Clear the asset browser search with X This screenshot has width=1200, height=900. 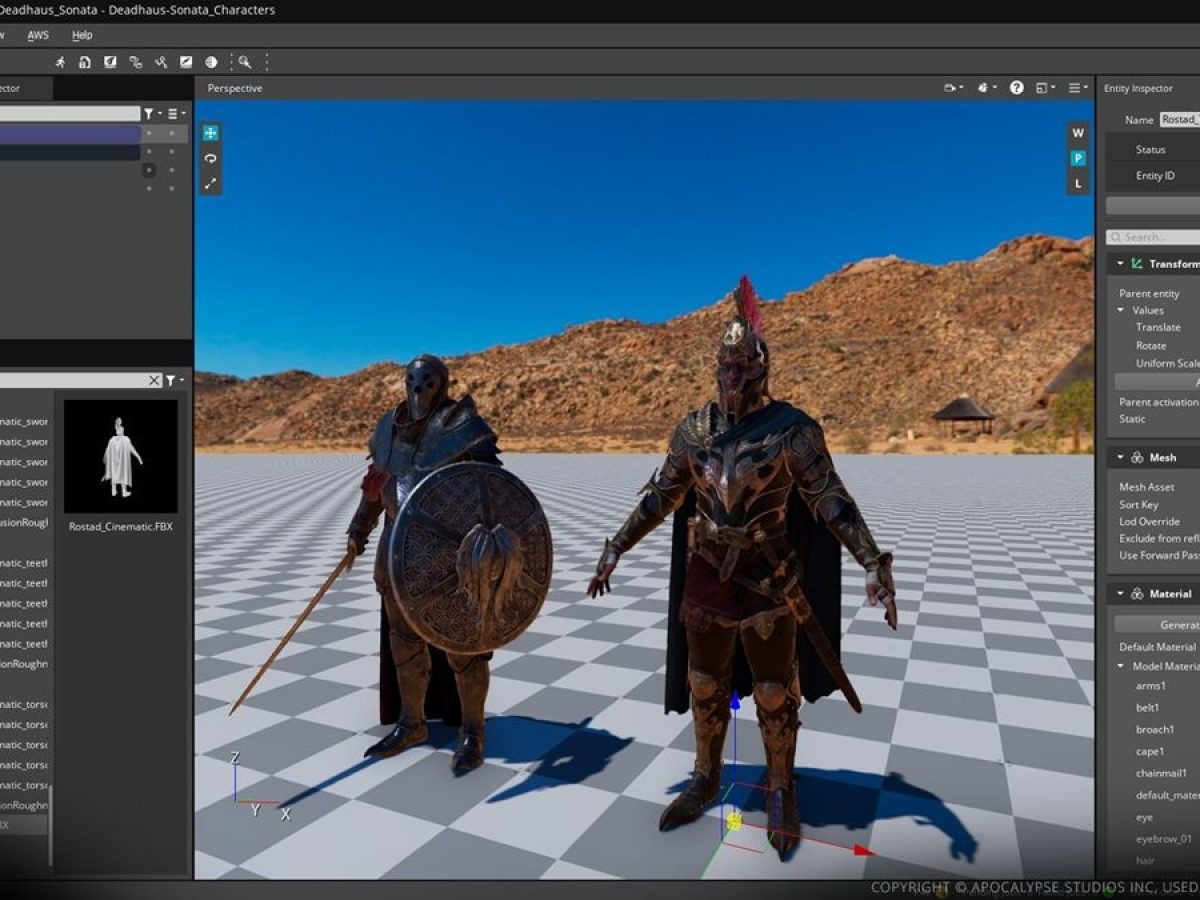[x=154, y=380]
